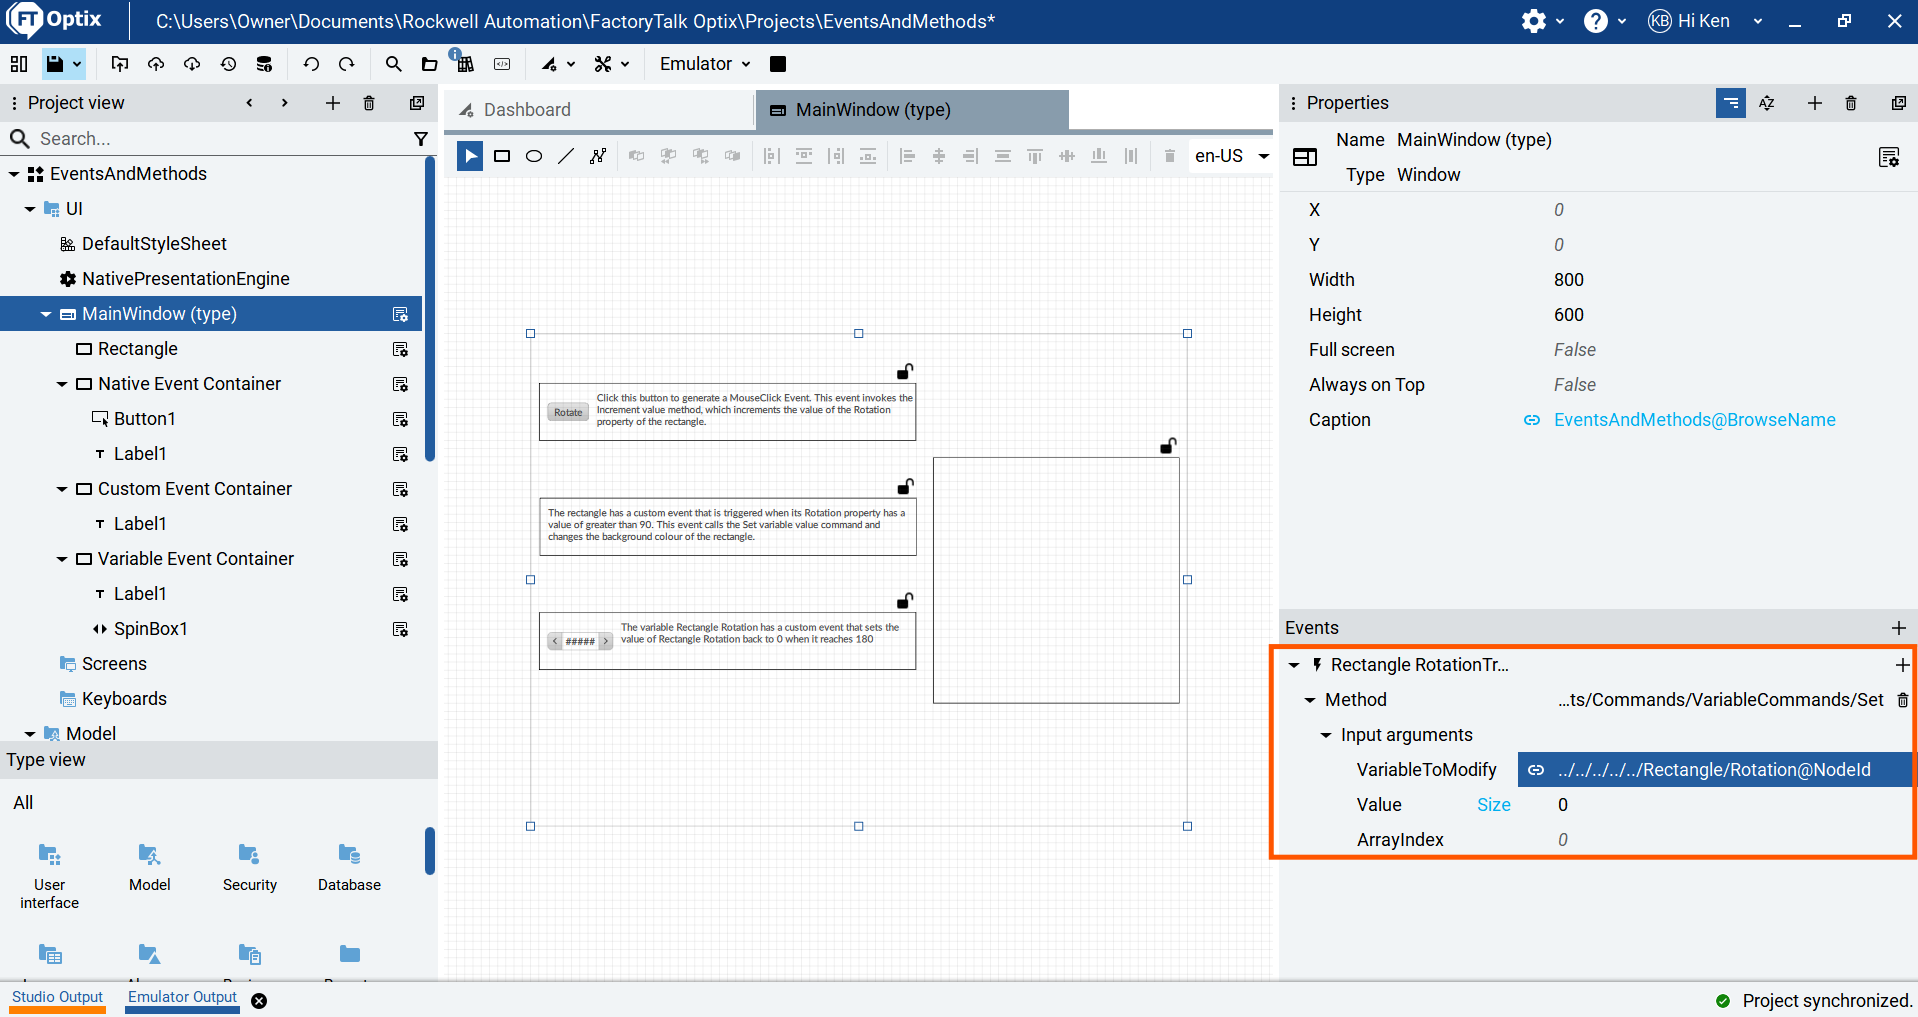
Task: Collapse the Variable Event Container node
Action: (62, 559)
